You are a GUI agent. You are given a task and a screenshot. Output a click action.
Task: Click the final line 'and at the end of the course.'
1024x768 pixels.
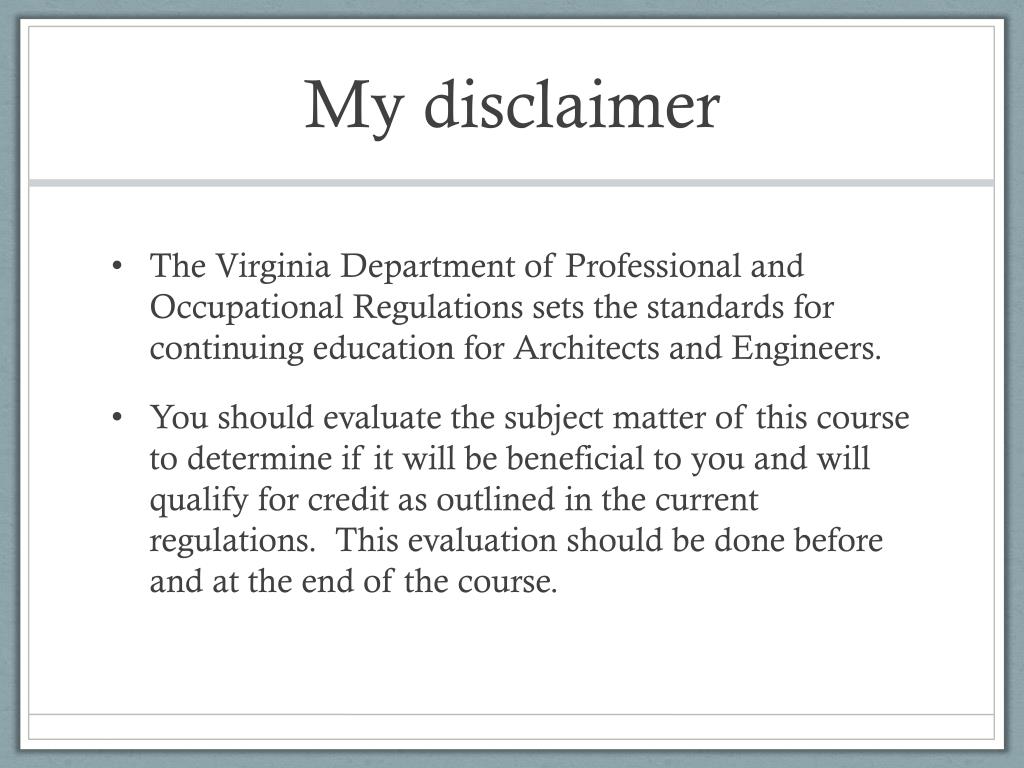(x=353, y=582)
